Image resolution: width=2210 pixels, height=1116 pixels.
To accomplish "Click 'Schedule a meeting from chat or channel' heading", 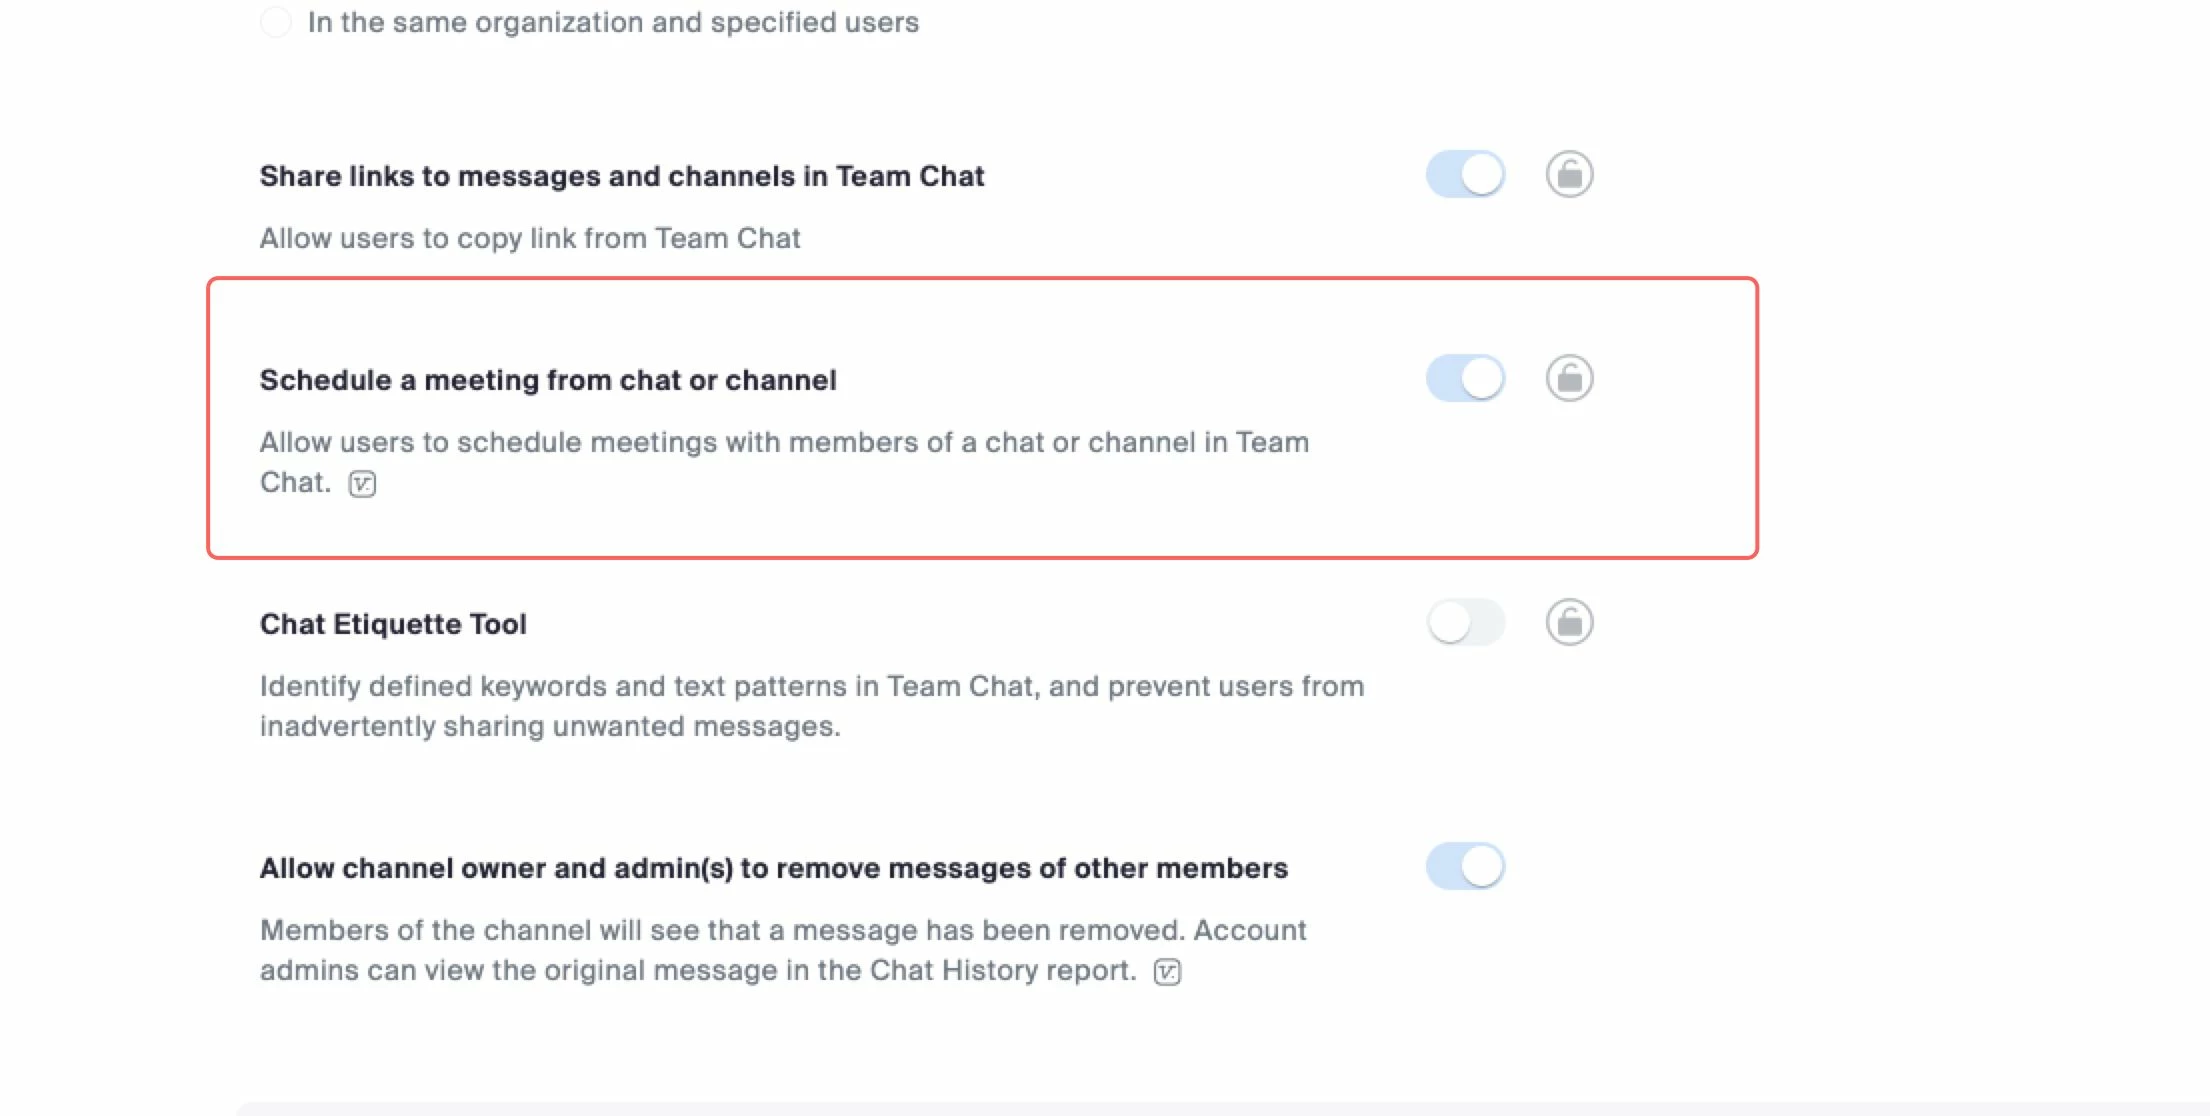I will pyautogui.click(x=547, y=380).
